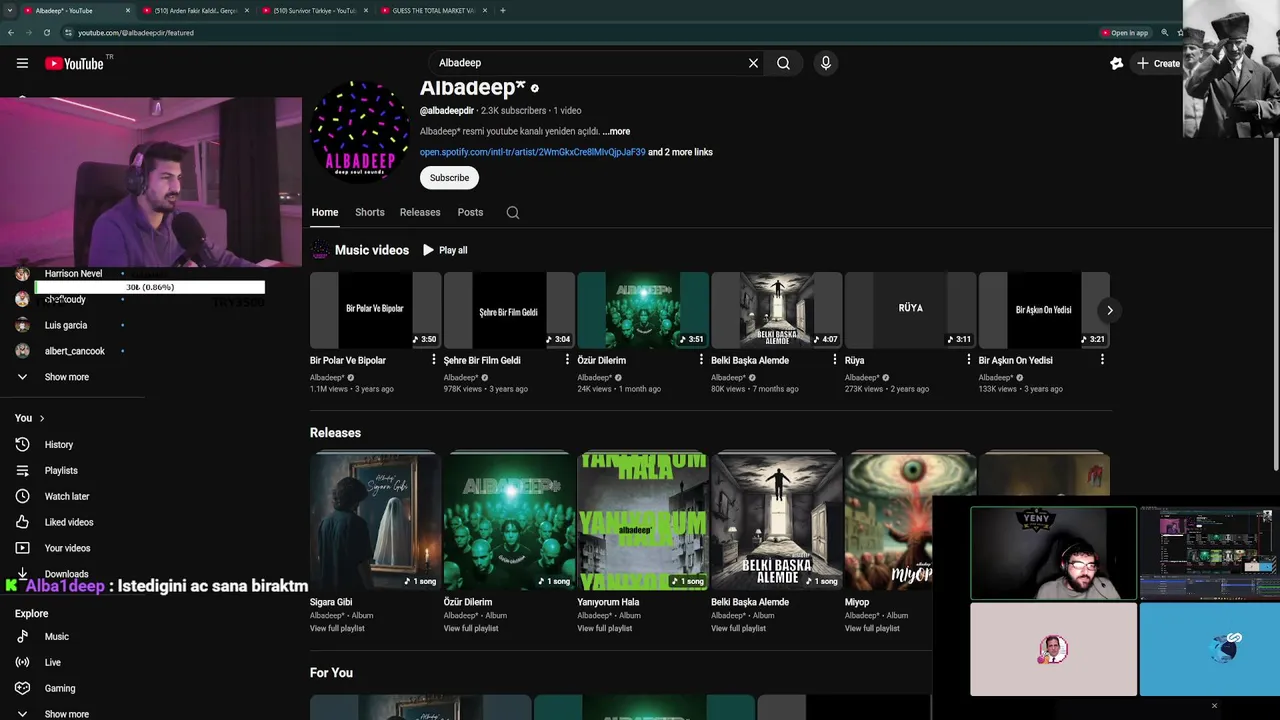Clear the search box with X
1280x720 pixels.
pyautogui.click(x=753, y=63)
